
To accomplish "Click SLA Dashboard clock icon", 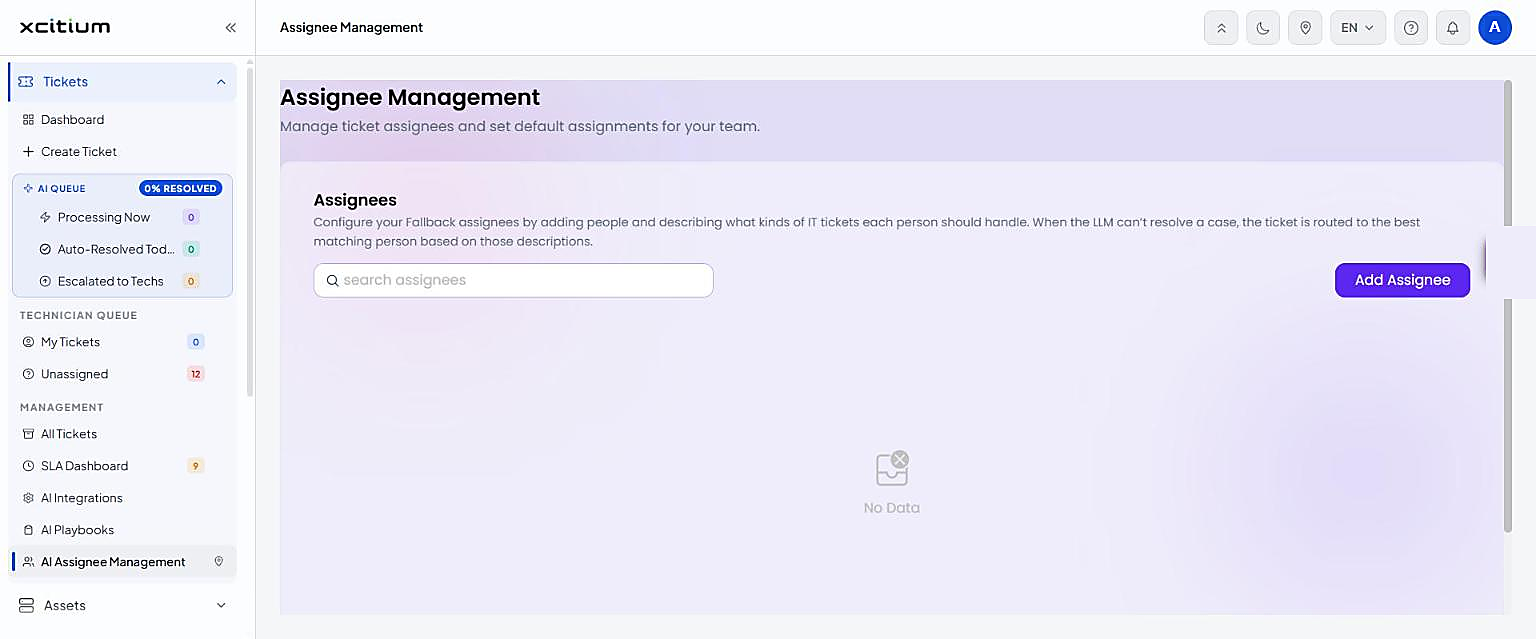I will 28,466.
